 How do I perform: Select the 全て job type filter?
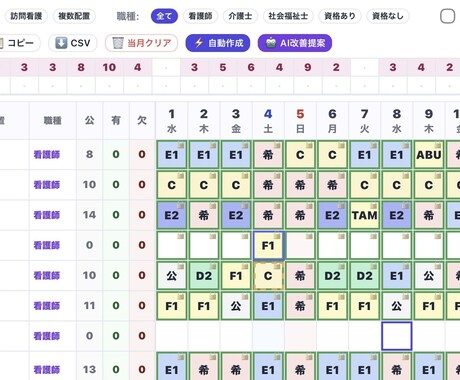(x=164, y=16)
